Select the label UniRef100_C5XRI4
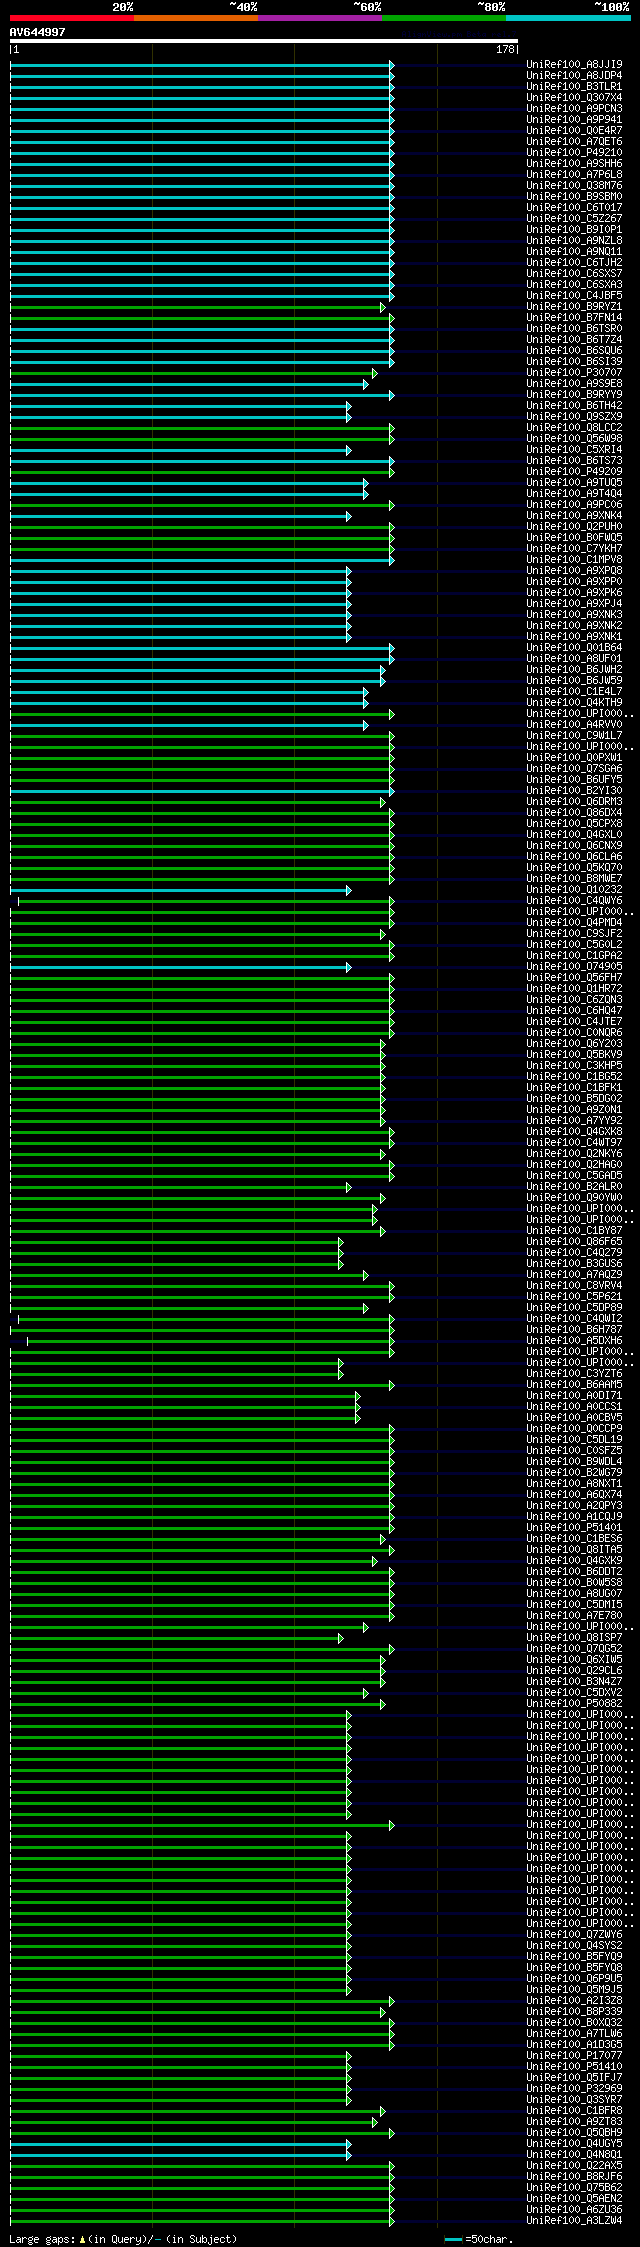The height and width of the screenshot is (2247, 640). coord(574,450)
